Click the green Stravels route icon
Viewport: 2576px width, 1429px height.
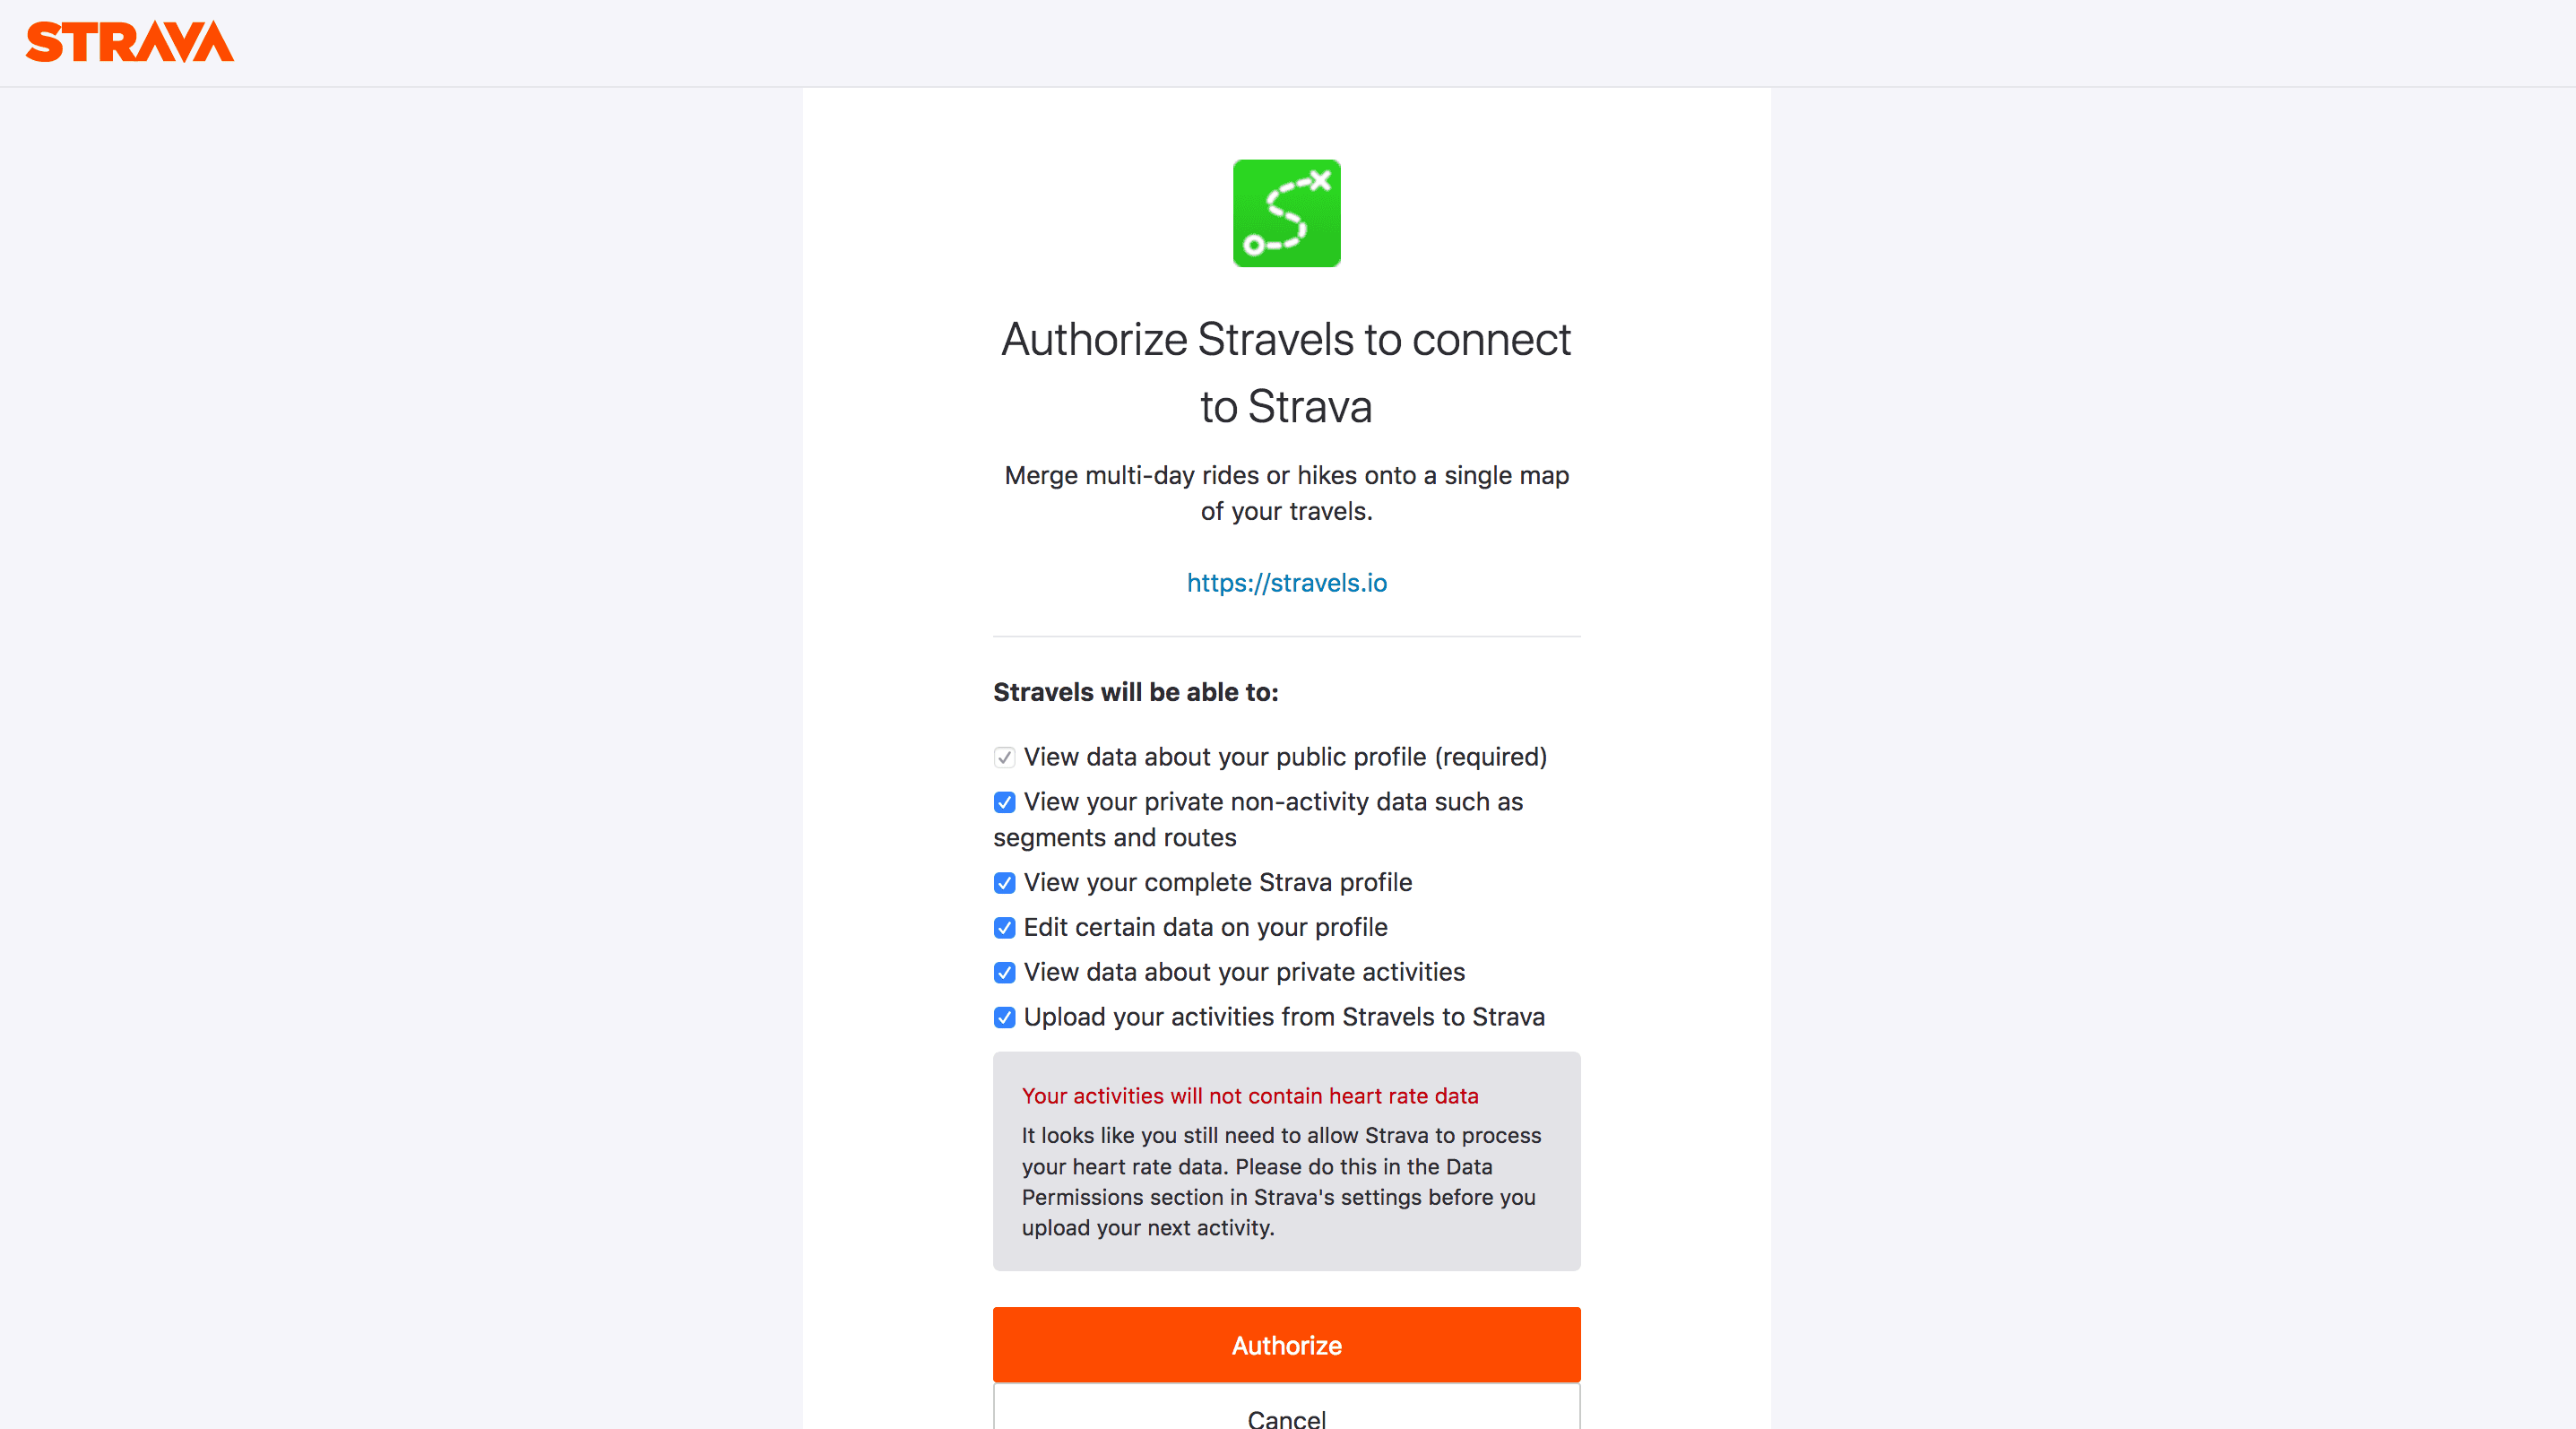[x=1286, y=213]
